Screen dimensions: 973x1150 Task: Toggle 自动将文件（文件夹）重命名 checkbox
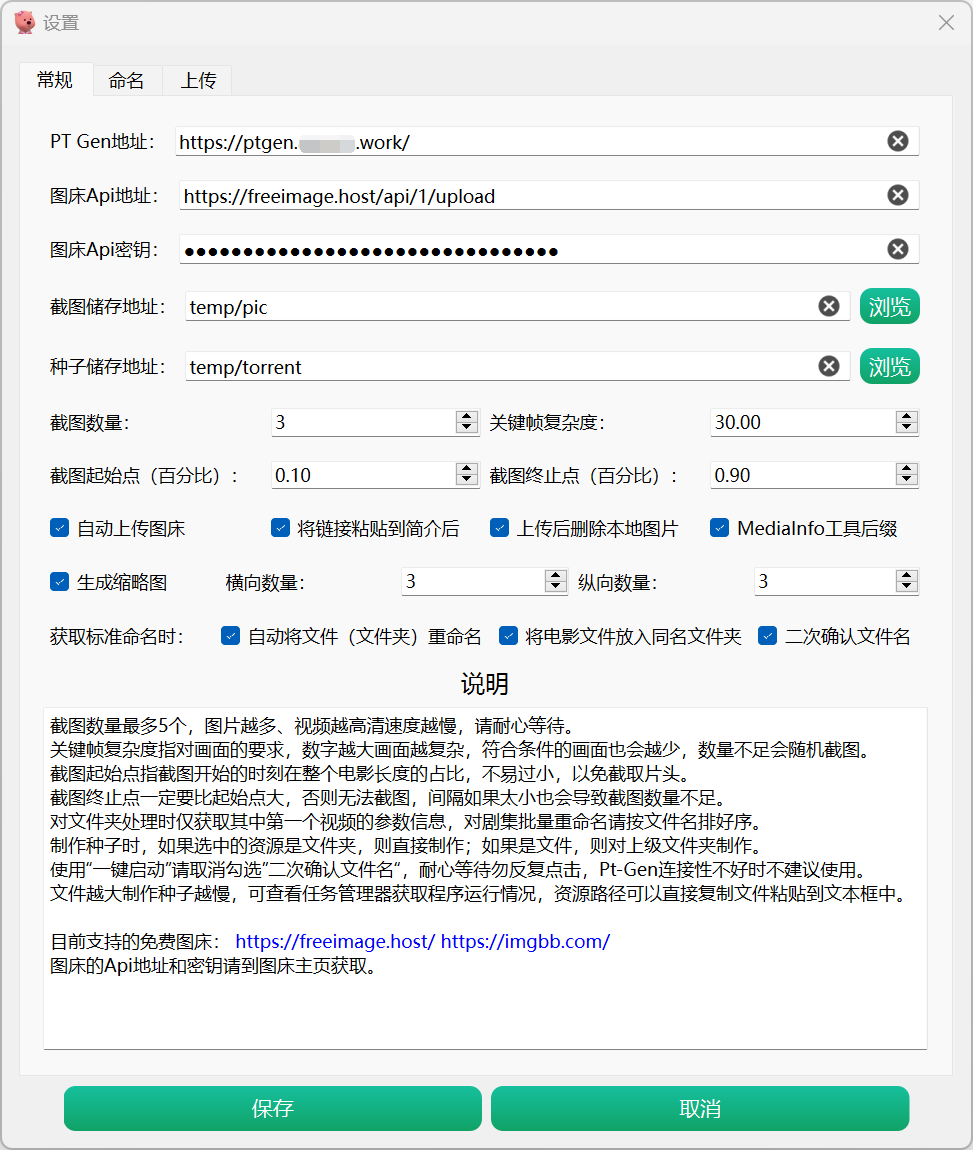point(230,636)
